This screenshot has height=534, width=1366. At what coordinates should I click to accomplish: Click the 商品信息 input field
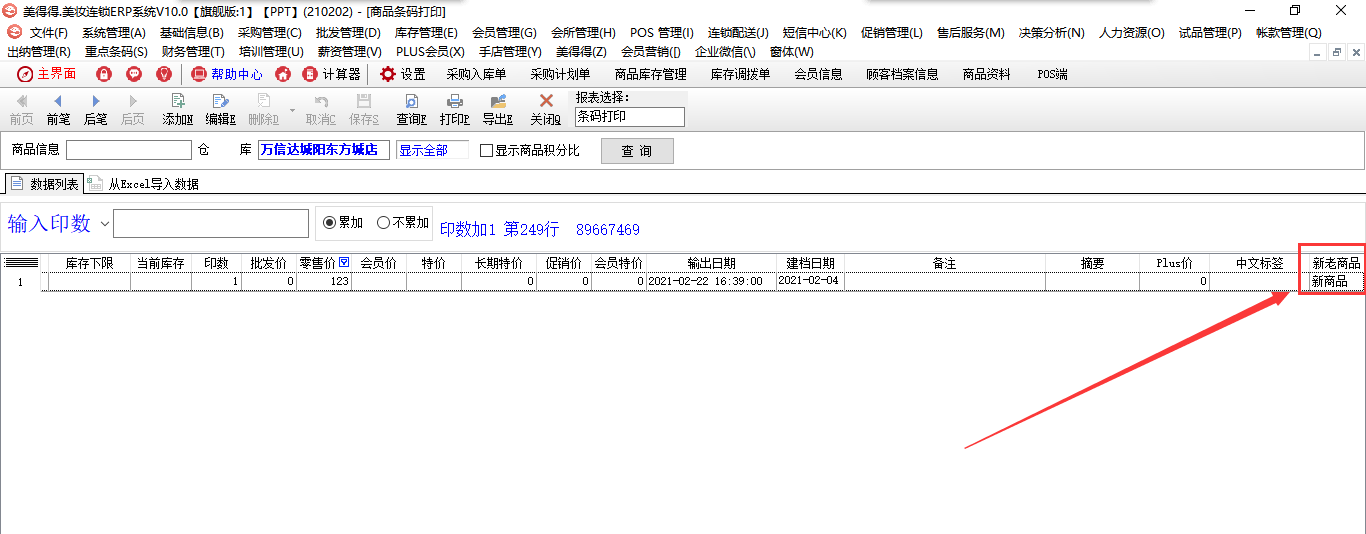coord(128,150)
